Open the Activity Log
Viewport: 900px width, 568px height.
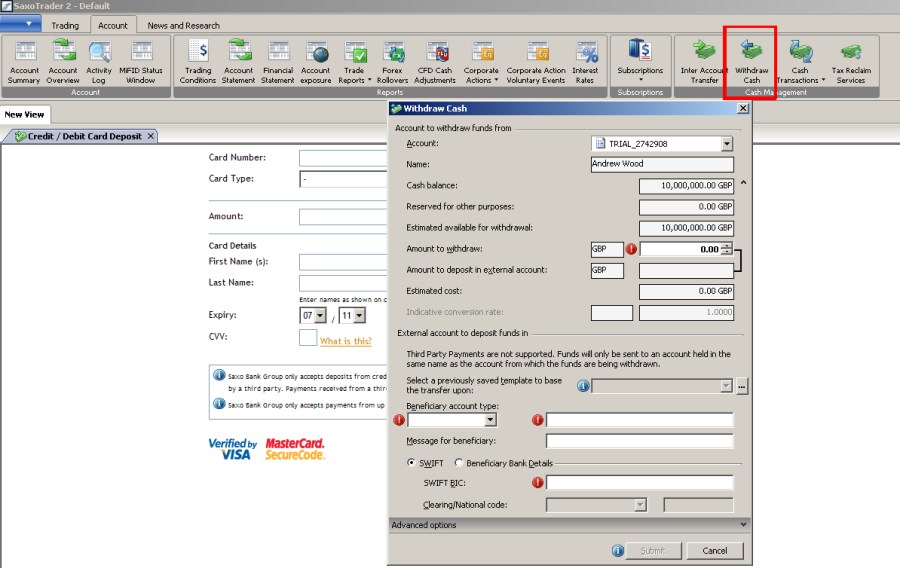coord(99,63)
